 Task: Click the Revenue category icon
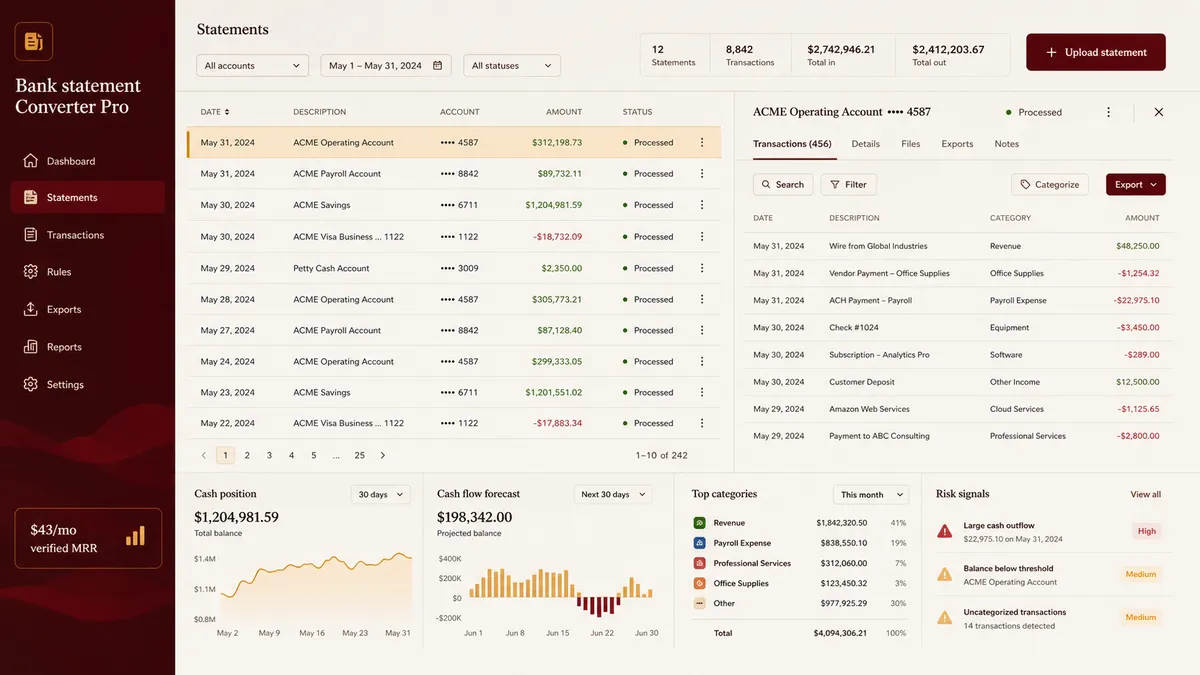pos(700,523)
